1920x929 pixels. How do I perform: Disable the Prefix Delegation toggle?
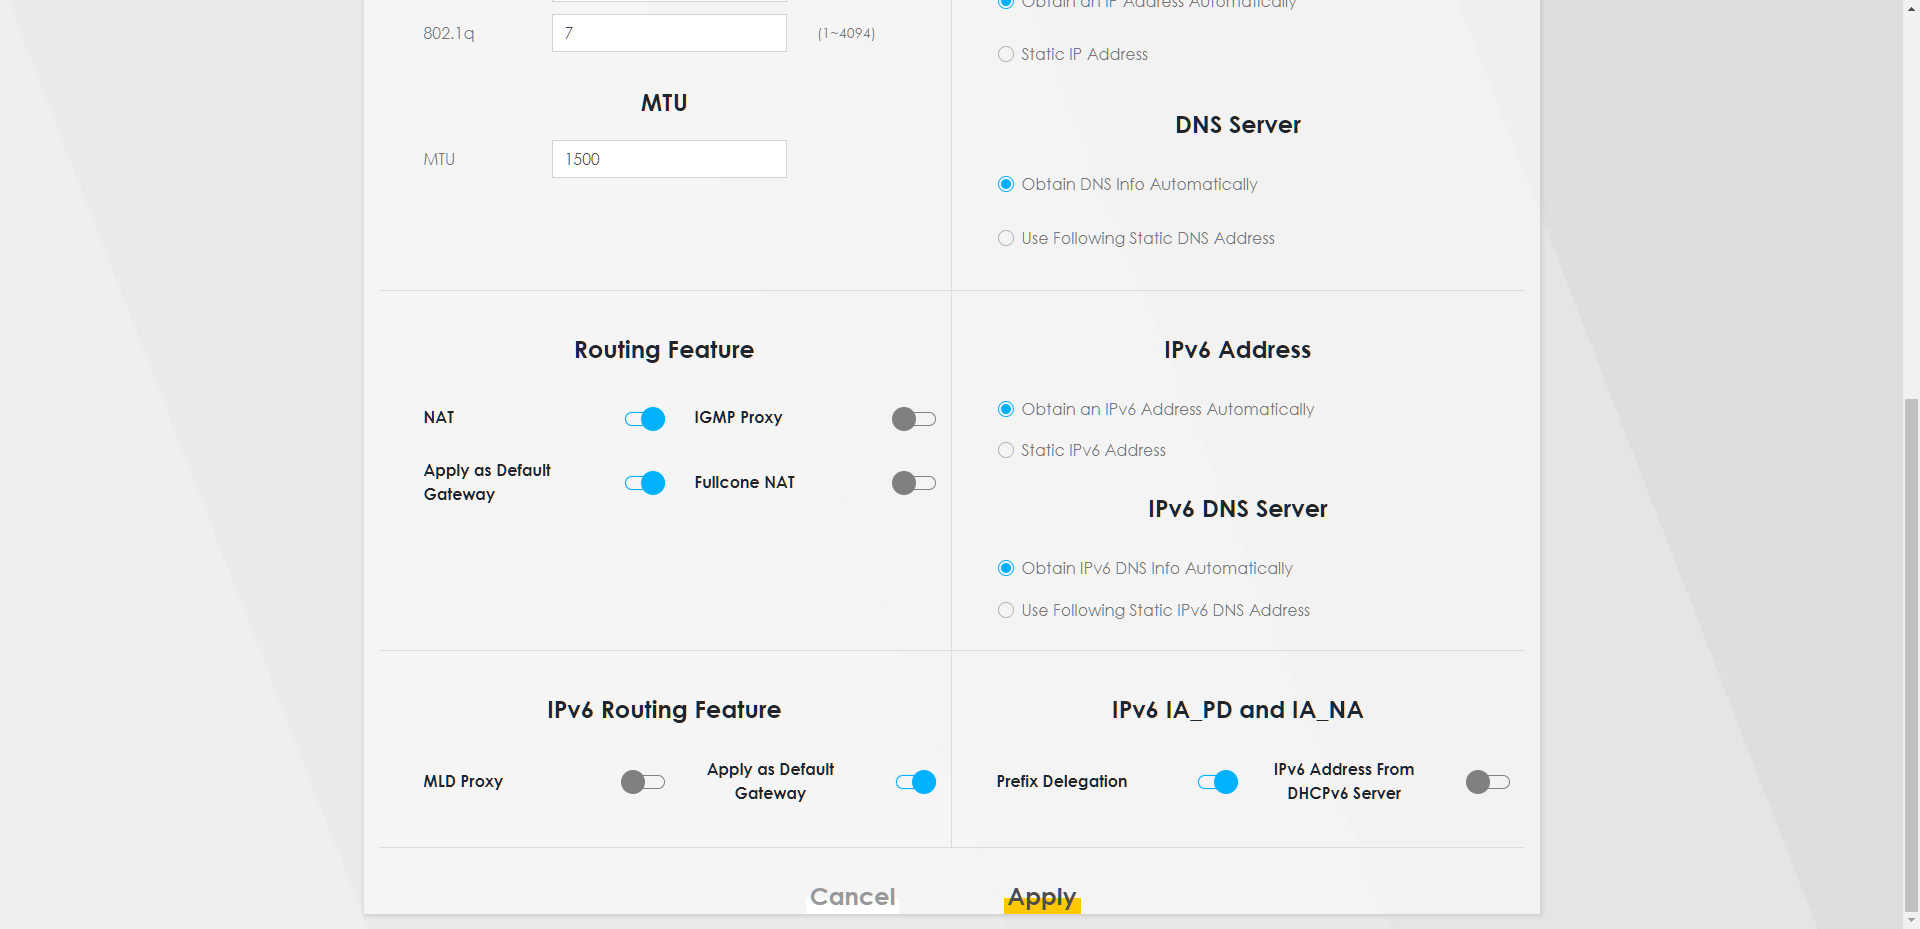click(x=1217, y=782)
